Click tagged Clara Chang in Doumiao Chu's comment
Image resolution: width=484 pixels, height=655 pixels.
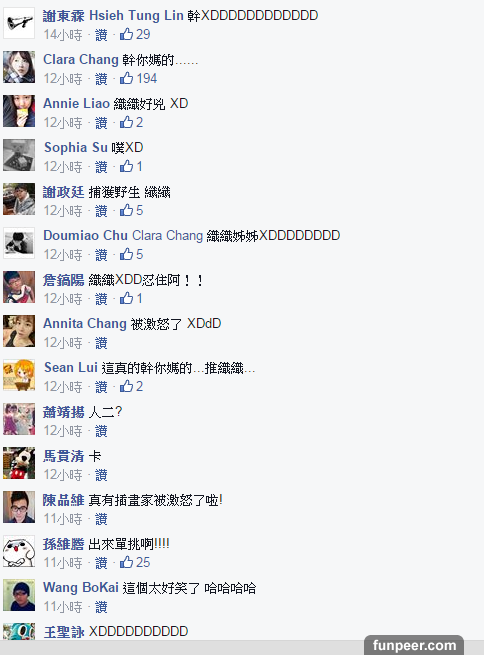[167, 236]
